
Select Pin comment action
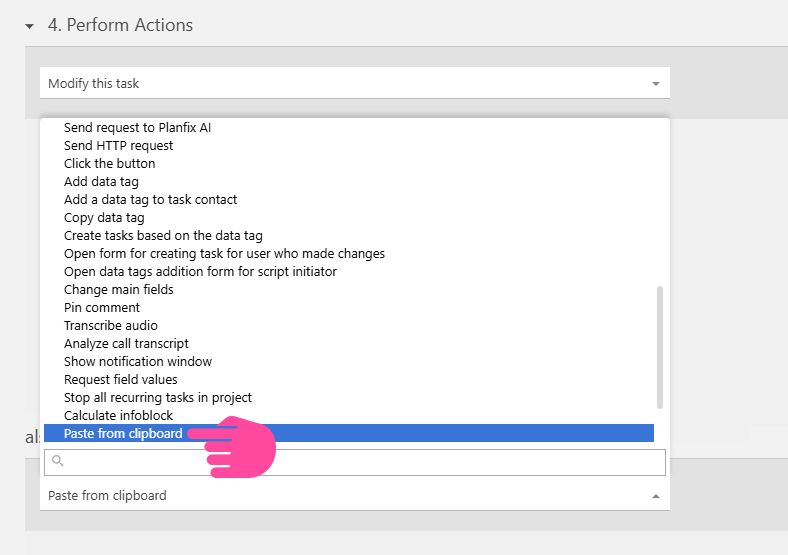(102, 307)
